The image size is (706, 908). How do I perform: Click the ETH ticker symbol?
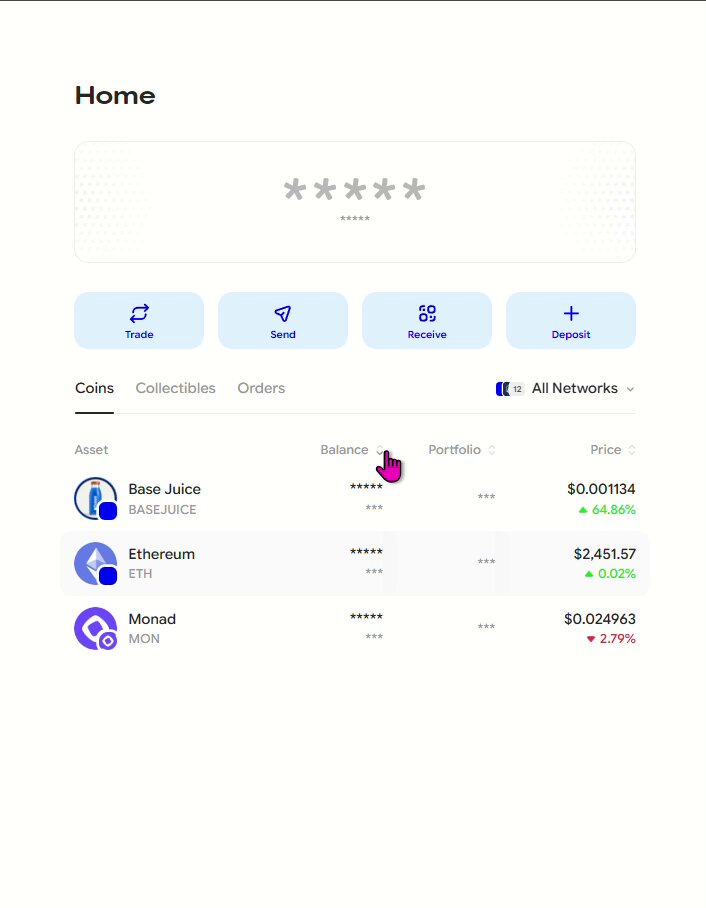click(140, 574)
